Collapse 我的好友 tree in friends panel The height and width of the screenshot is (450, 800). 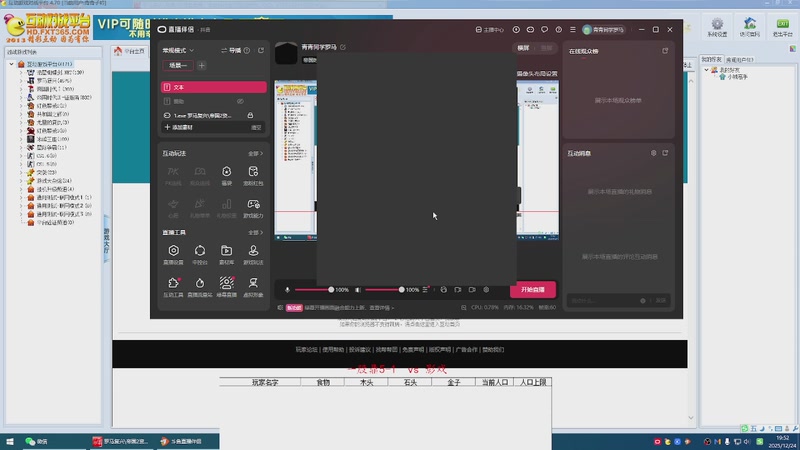(x=707, y=70)
